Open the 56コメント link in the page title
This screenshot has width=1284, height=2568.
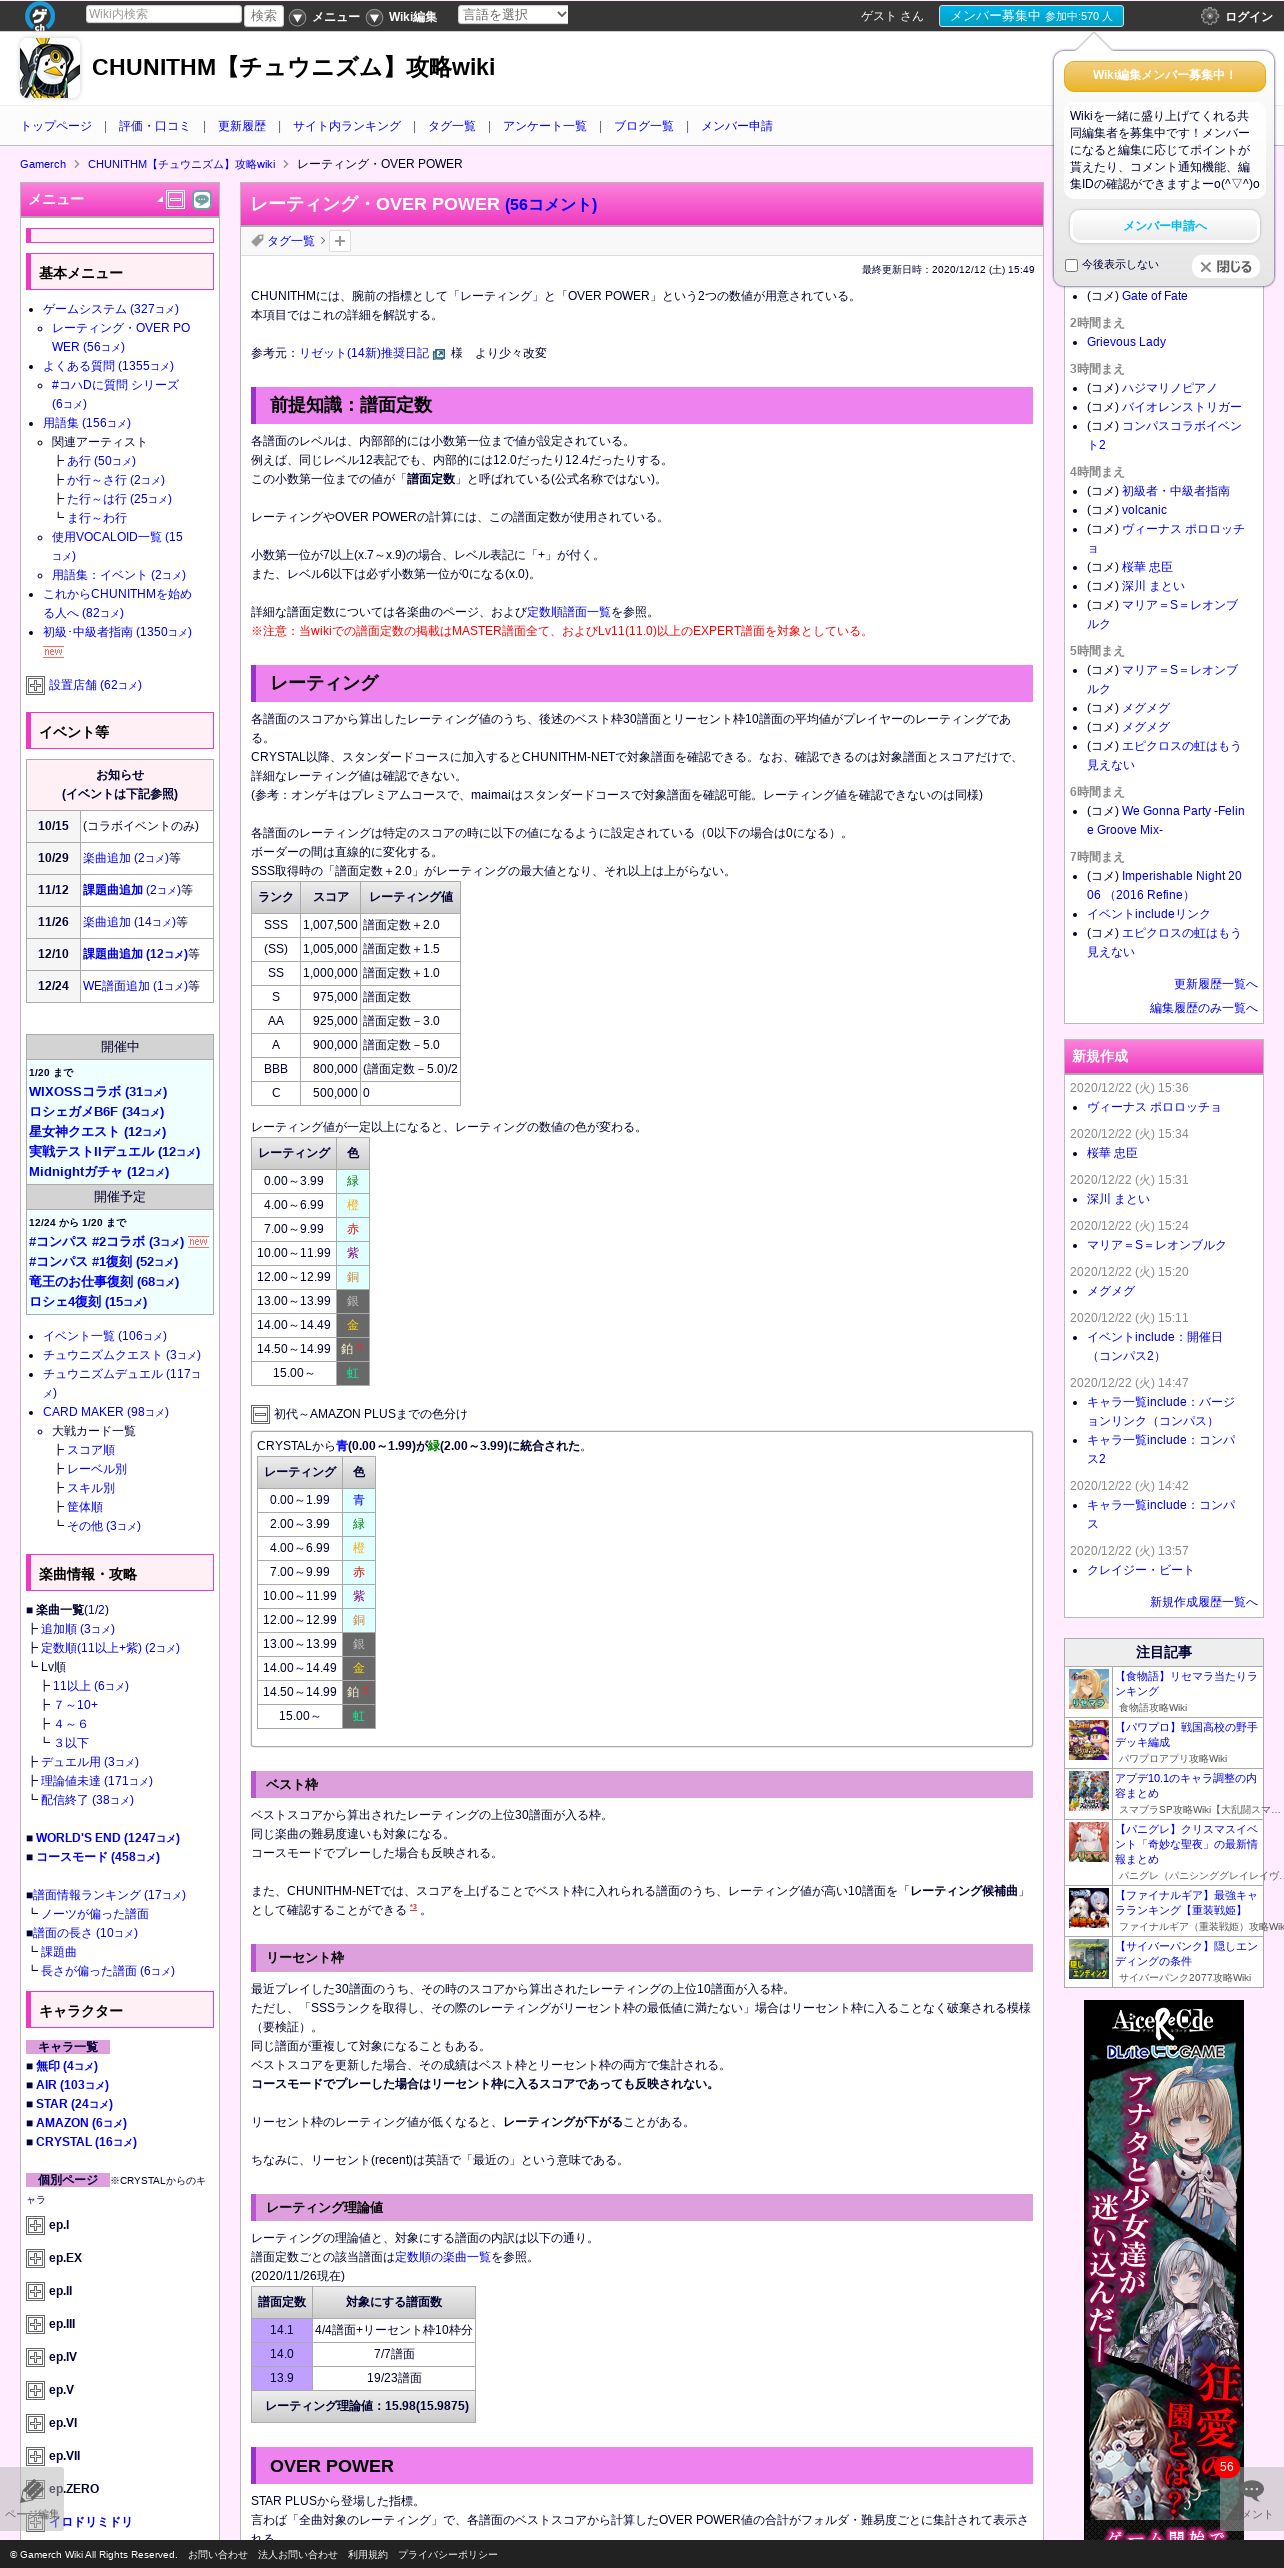[551, 204]
